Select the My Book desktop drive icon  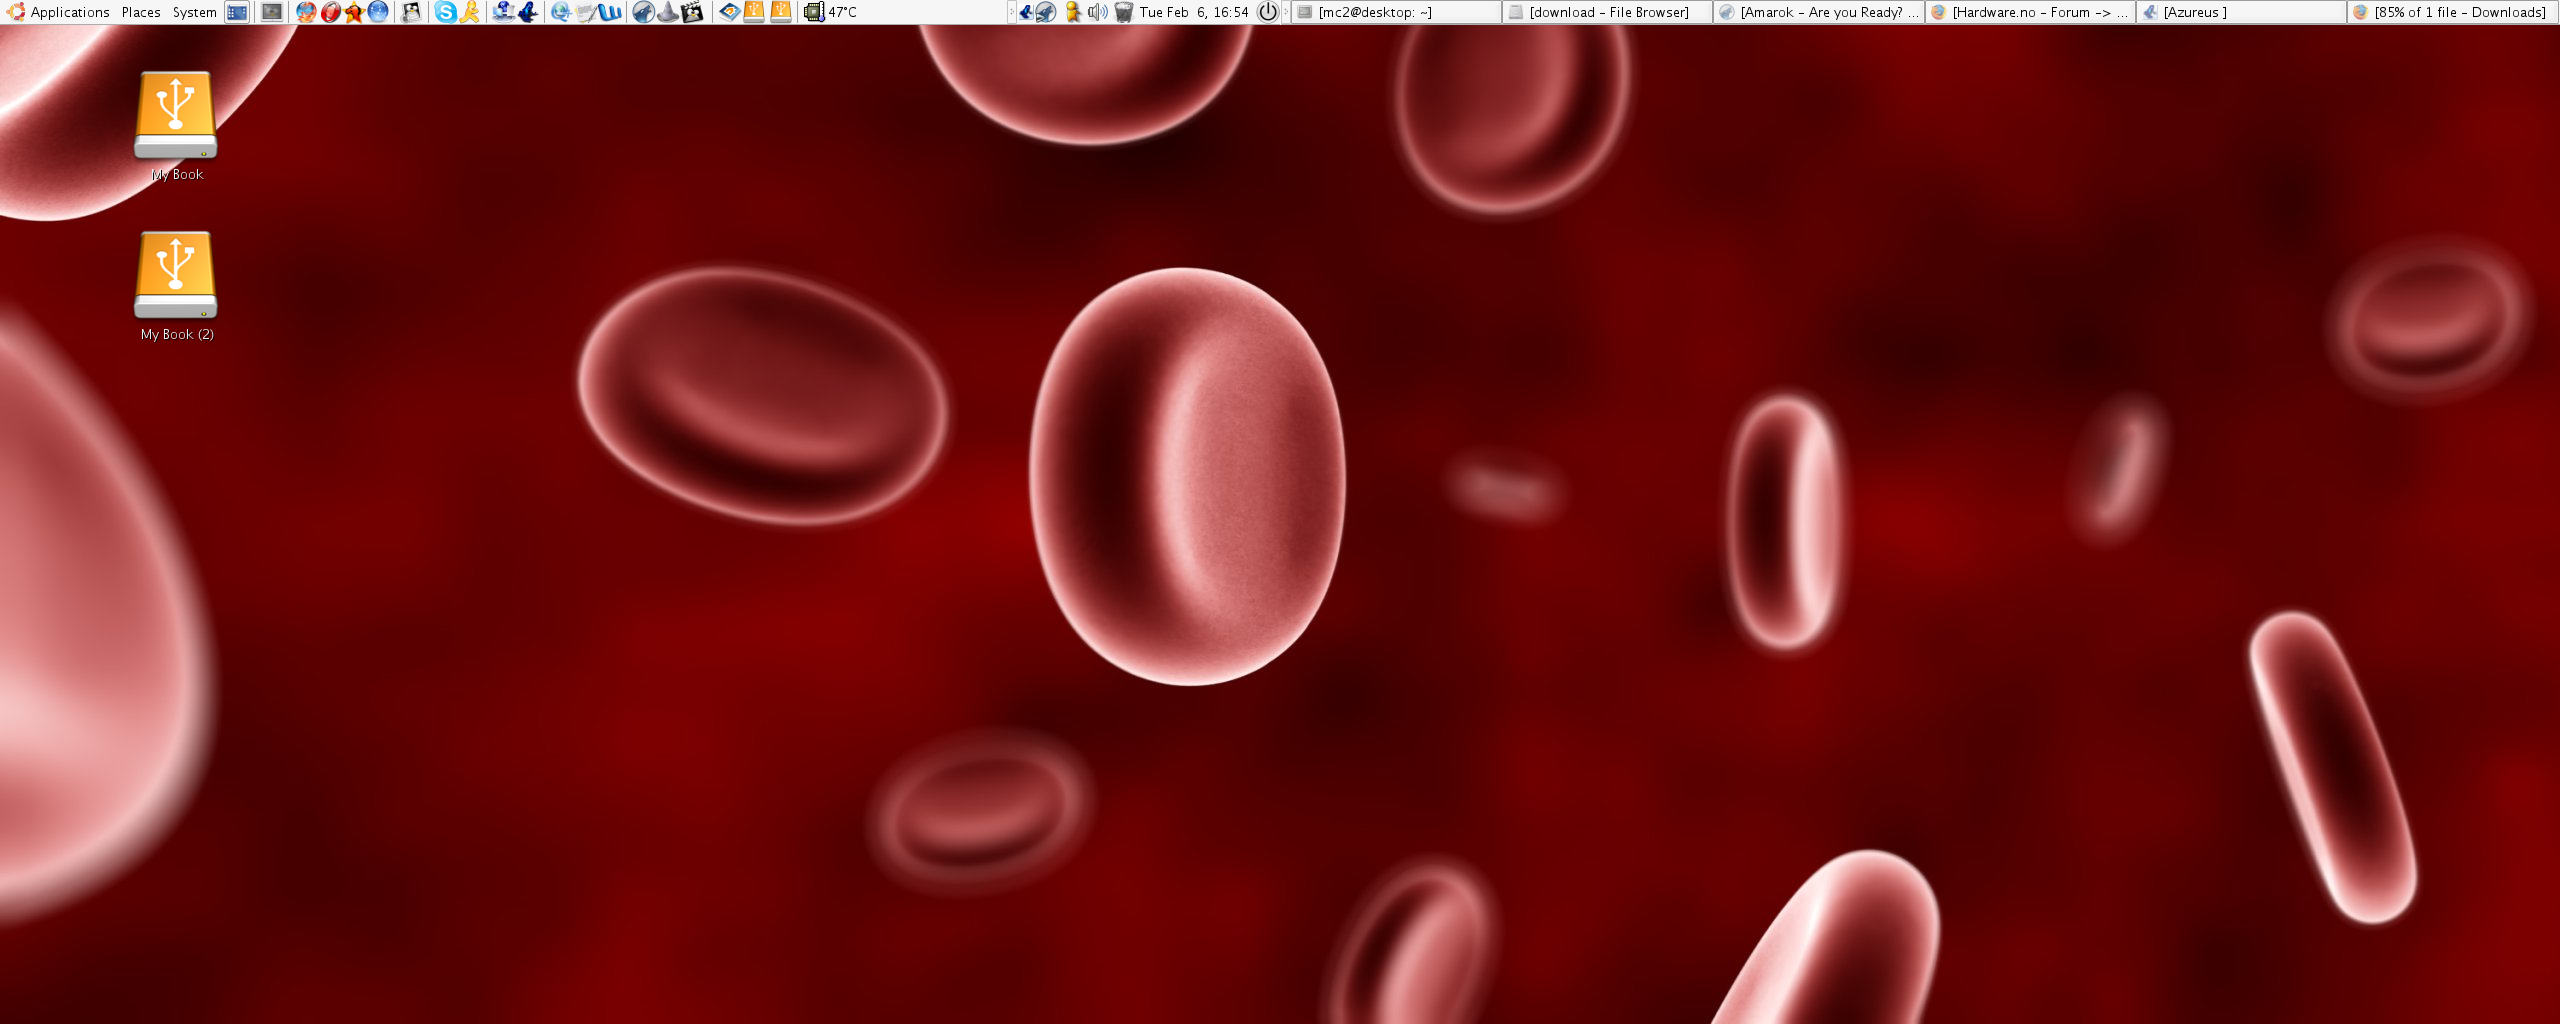pyautogui.click(x=176, y=115)
